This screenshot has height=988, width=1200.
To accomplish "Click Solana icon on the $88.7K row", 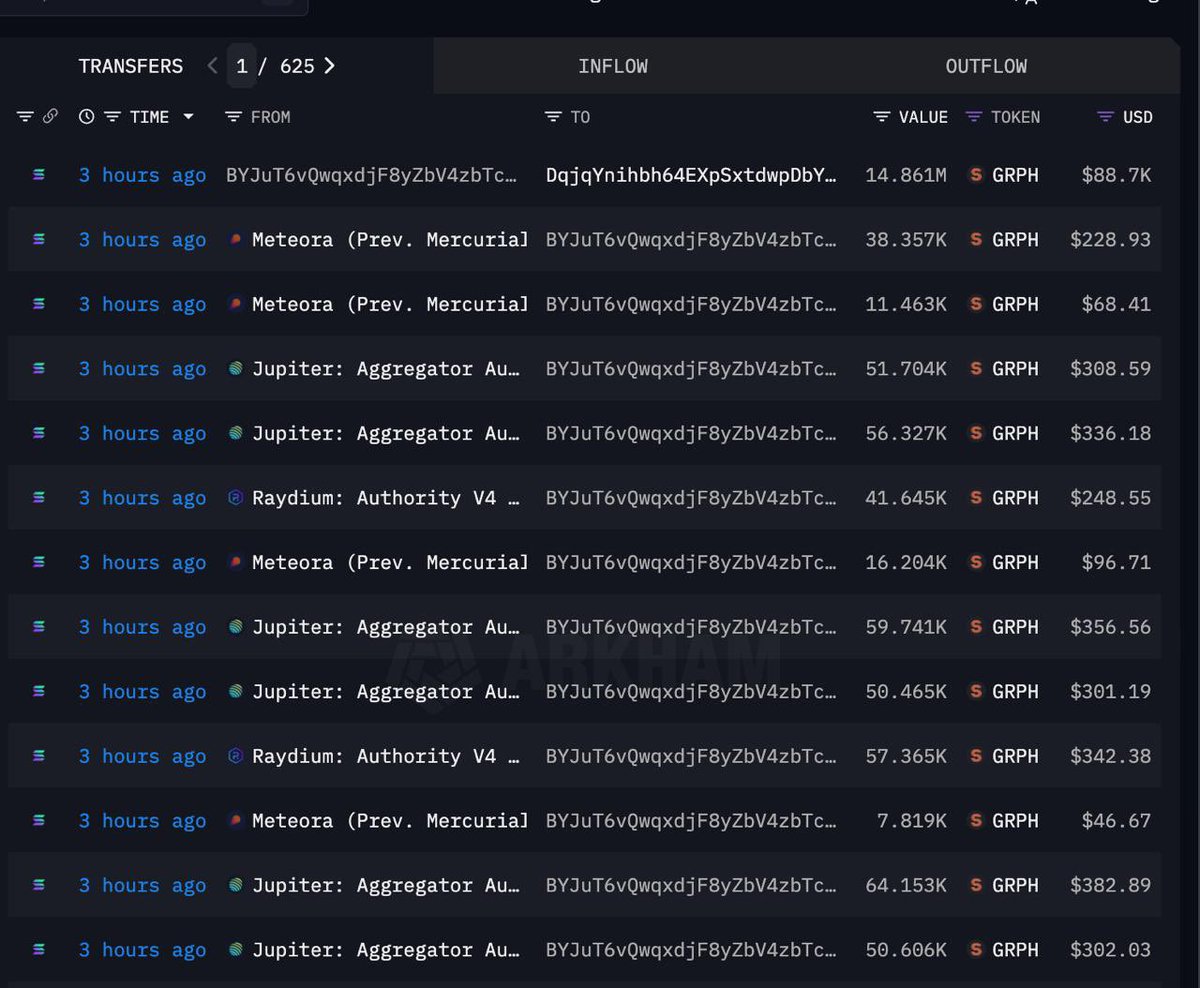I will 38,175.
